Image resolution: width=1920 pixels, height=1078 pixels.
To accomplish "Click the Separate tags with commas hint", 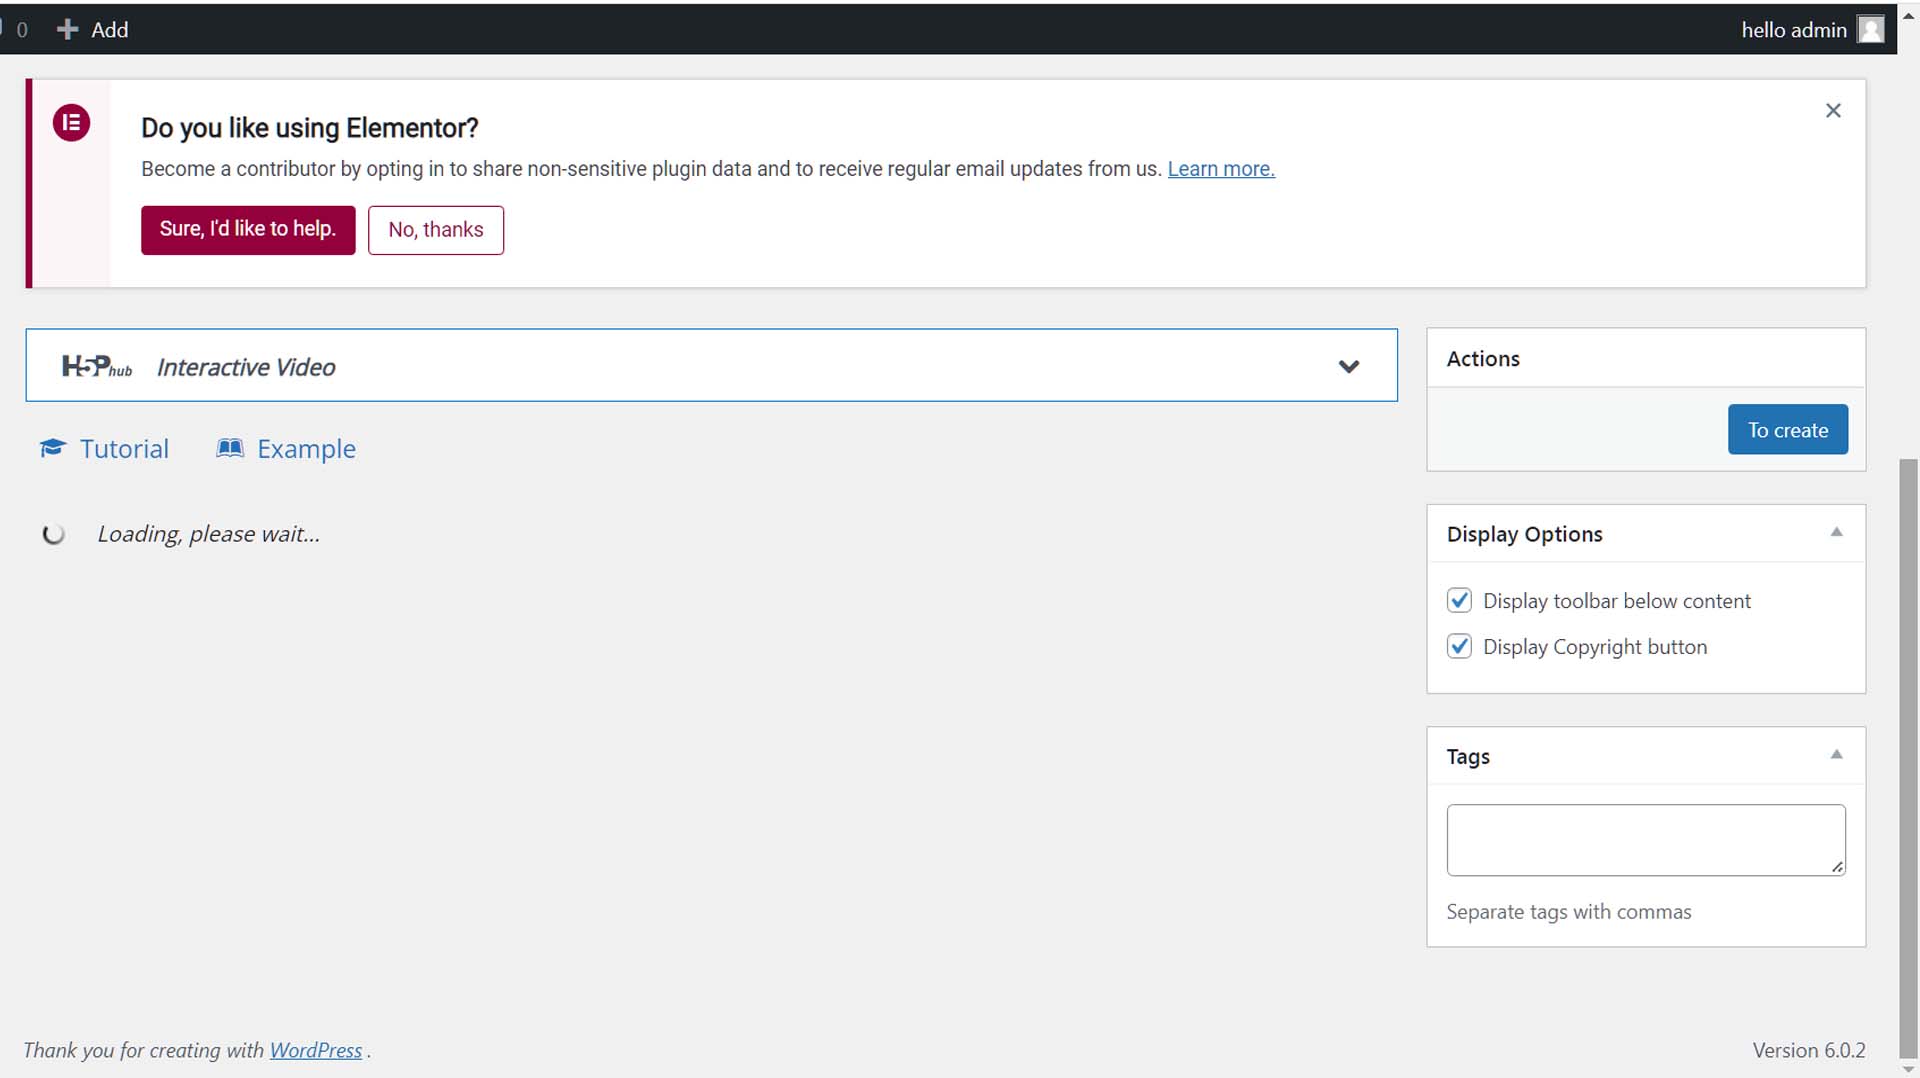I will click(1568, 911).
